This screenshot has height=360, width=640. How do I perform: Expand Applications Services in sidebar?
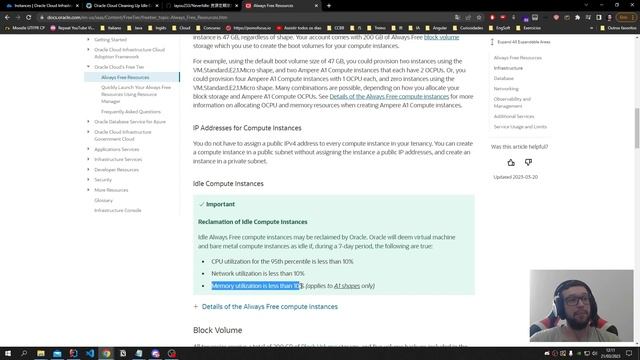pos(88,149)
